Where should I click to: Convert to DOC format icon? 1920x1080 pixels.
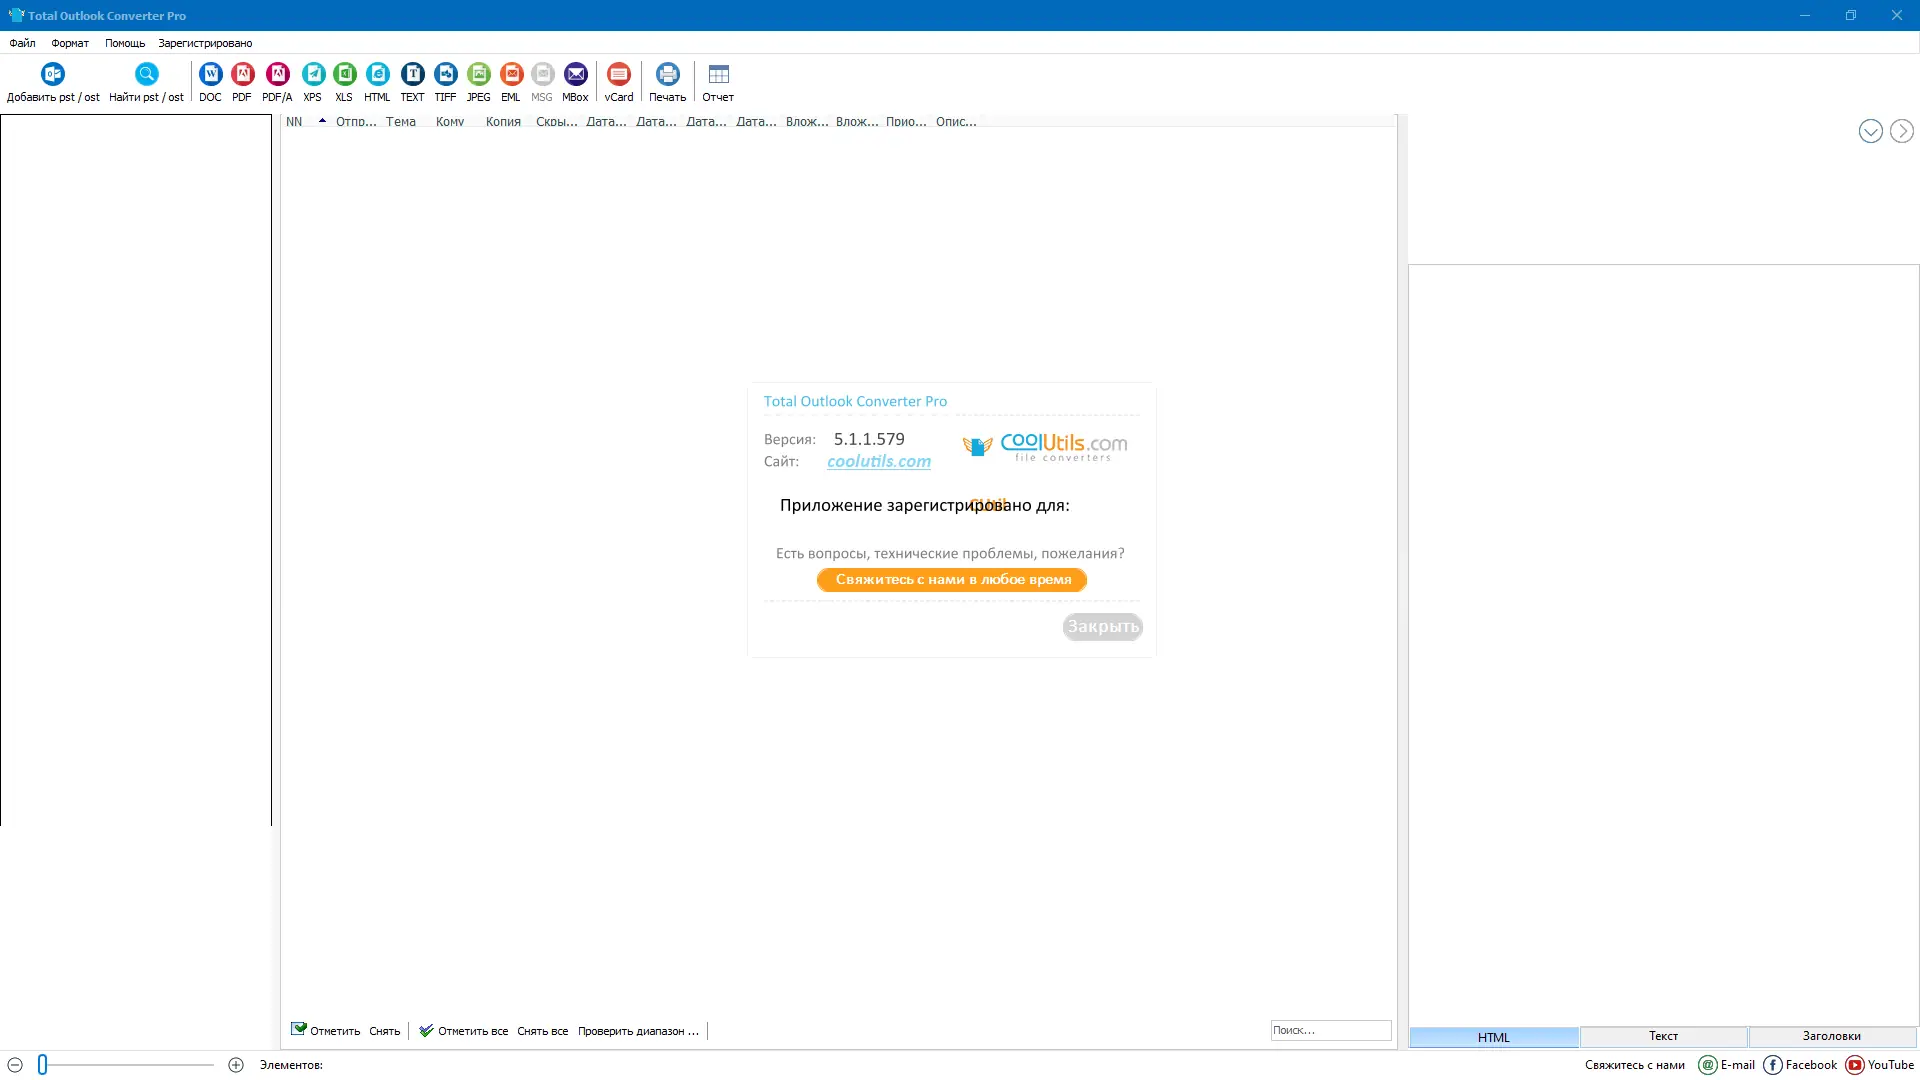coord(210,75)
